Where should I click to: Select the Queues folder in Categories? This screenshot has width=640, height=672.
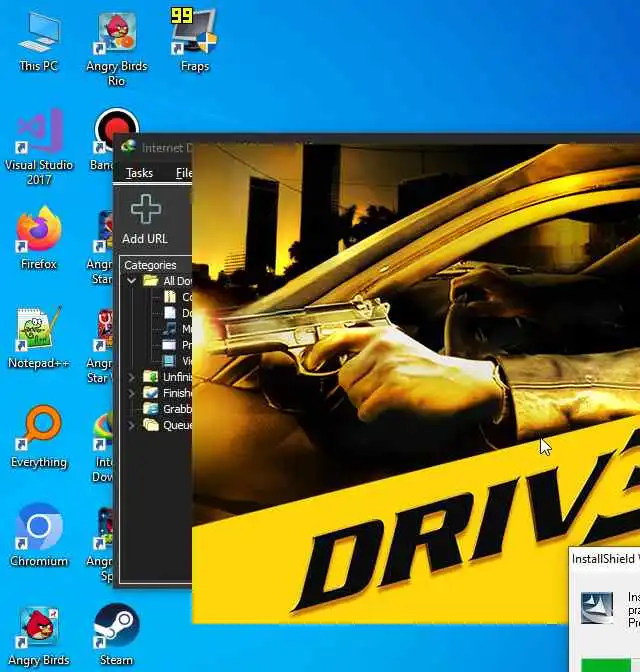tap(168, 425)
